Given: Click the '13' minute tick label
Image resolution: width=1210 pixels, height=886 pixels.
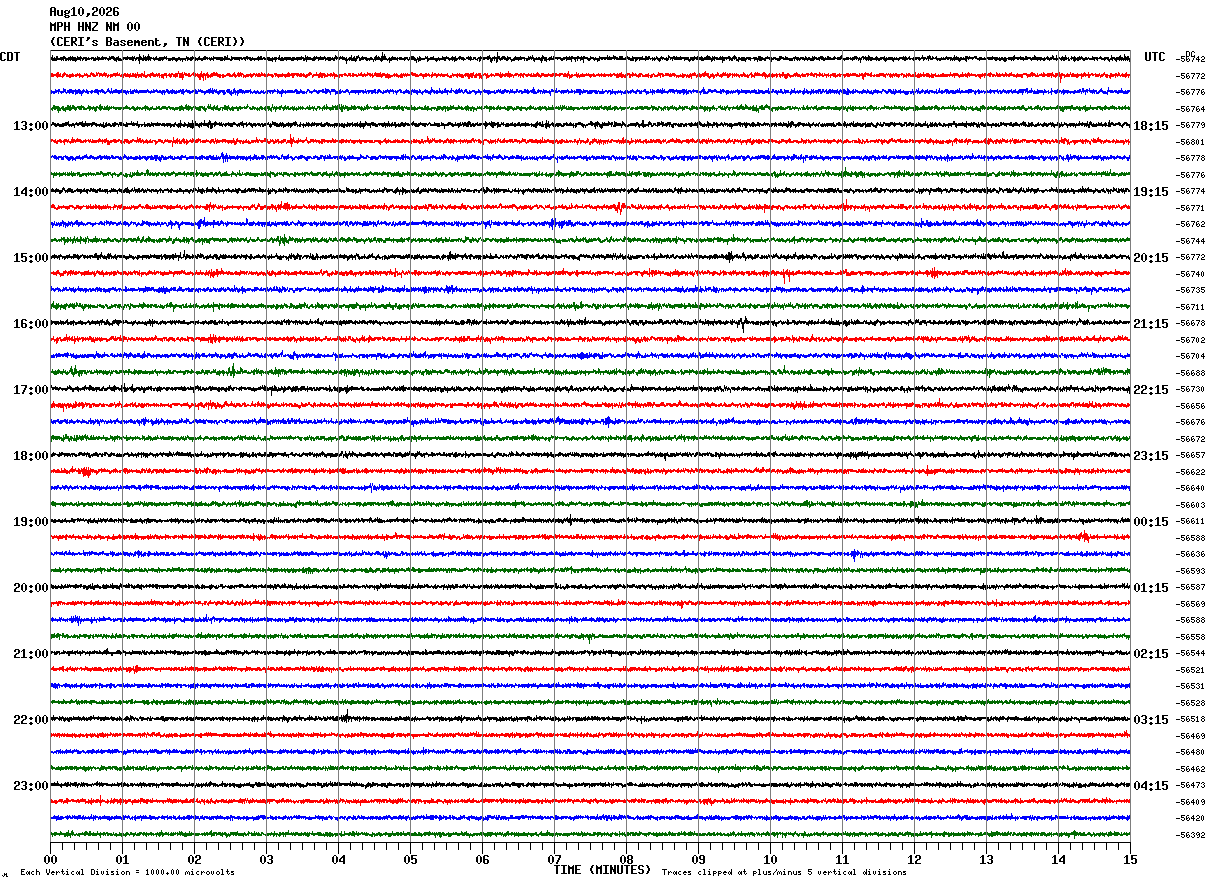Looking at the screenshot, I should pyautogui.click(x=986, y=859).
